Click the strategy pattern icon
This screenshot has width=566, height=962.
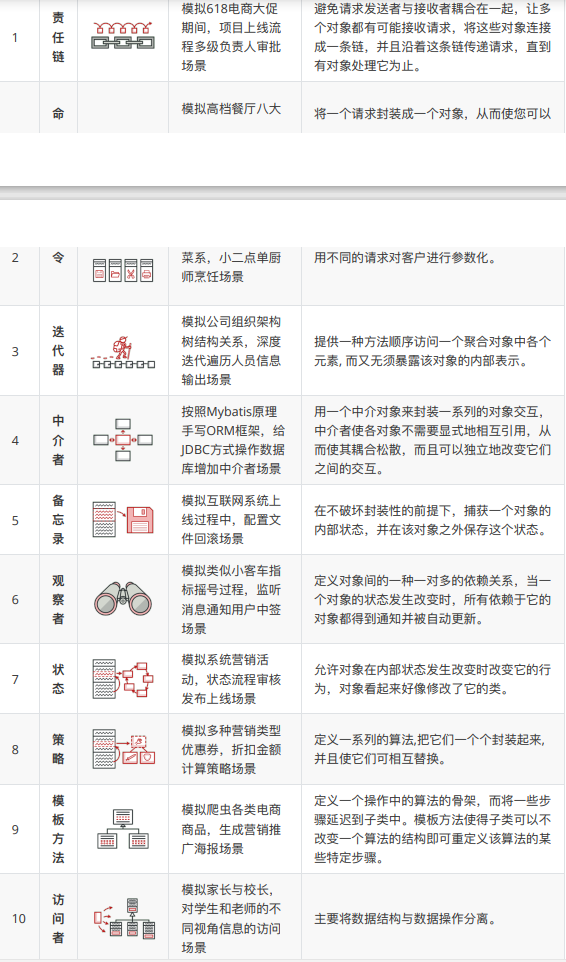tap(123, 748)
